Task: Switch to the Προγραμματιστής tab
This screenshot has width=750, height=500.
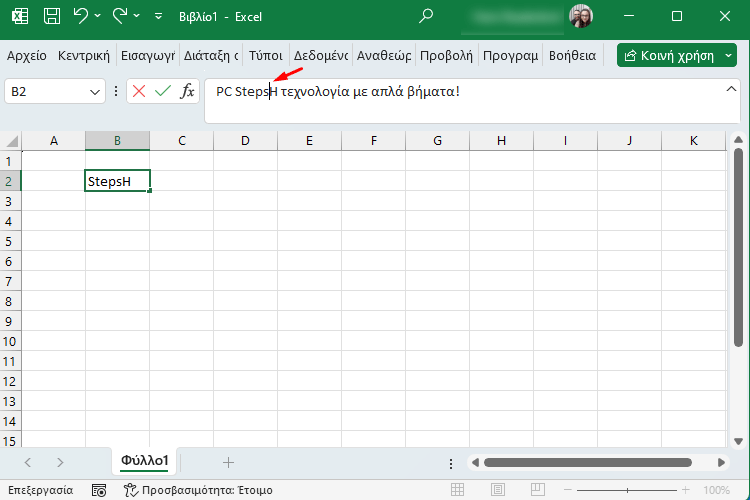Action: click(510, 56)
